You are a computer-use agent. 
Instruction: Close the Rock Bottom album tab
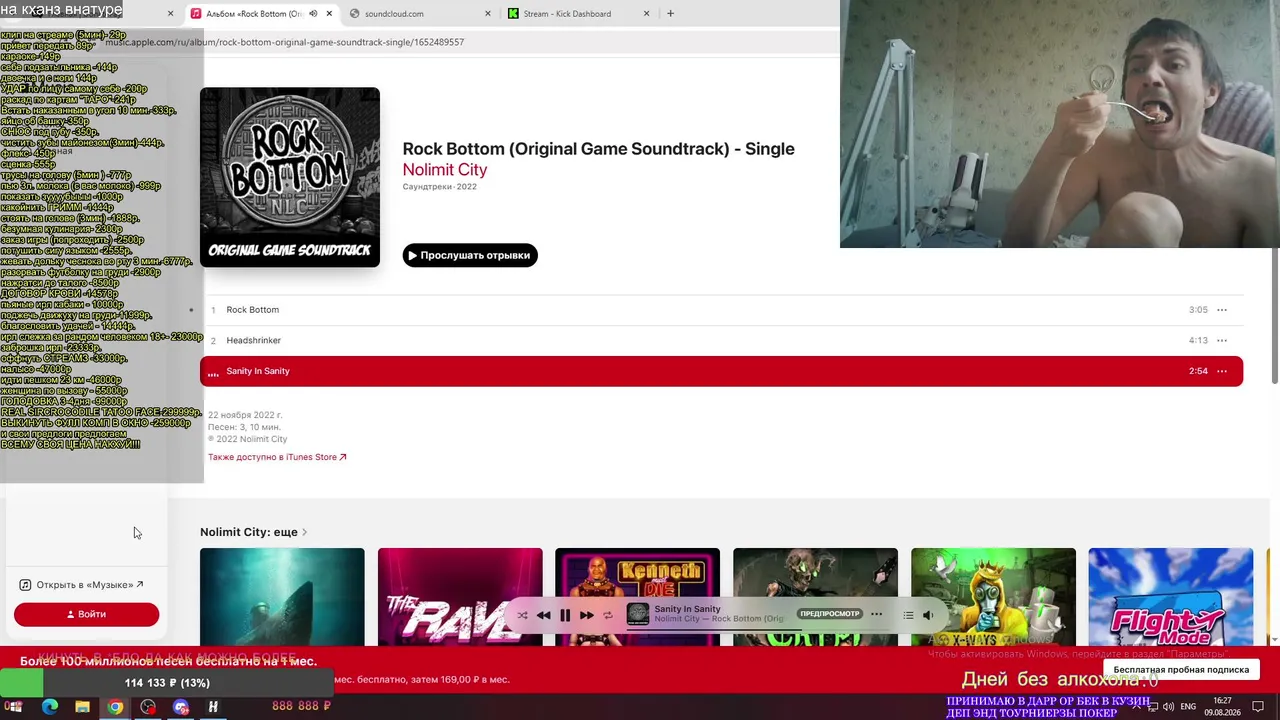coord(329,14)
